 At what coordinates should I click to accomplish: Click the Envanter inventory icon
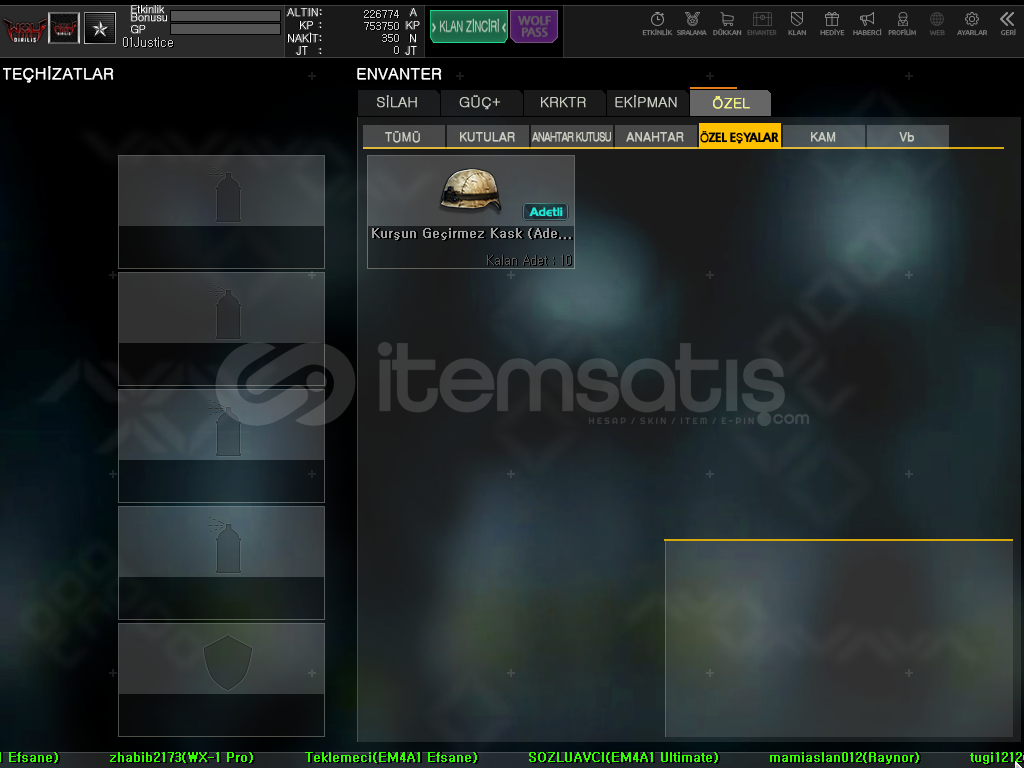click(x=761, y=24)
